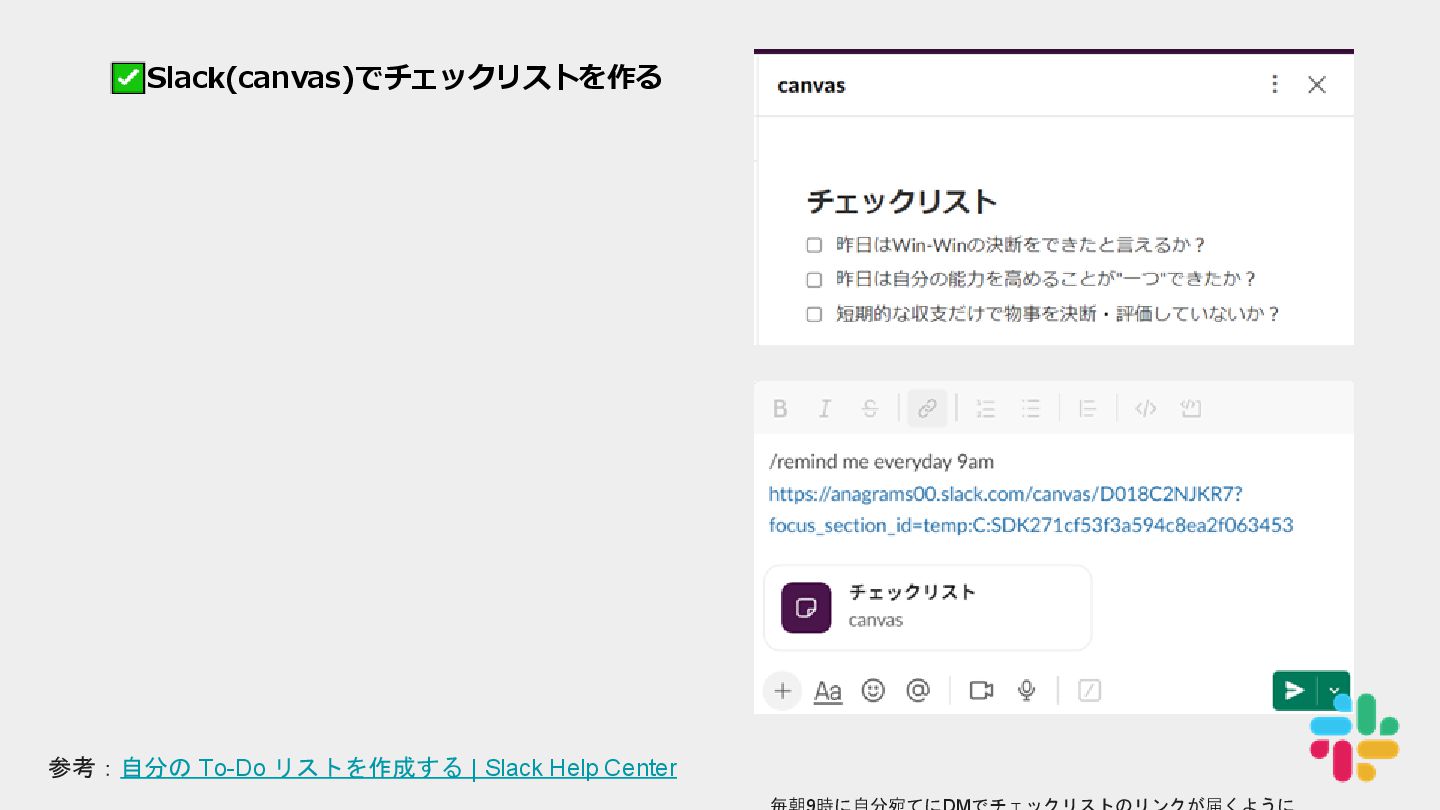The height and width of the screenshot is (810, 1440).
Task: Click the チェックリスト canvas heading
Action: point(902,201)
